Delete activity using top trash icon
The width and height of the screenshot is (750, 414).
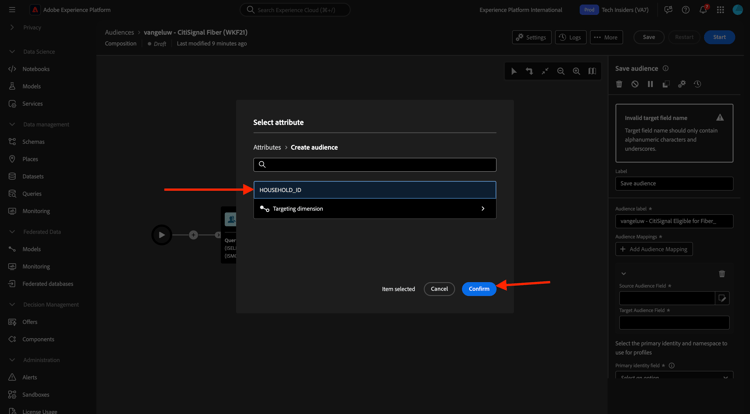pos(619,84)
